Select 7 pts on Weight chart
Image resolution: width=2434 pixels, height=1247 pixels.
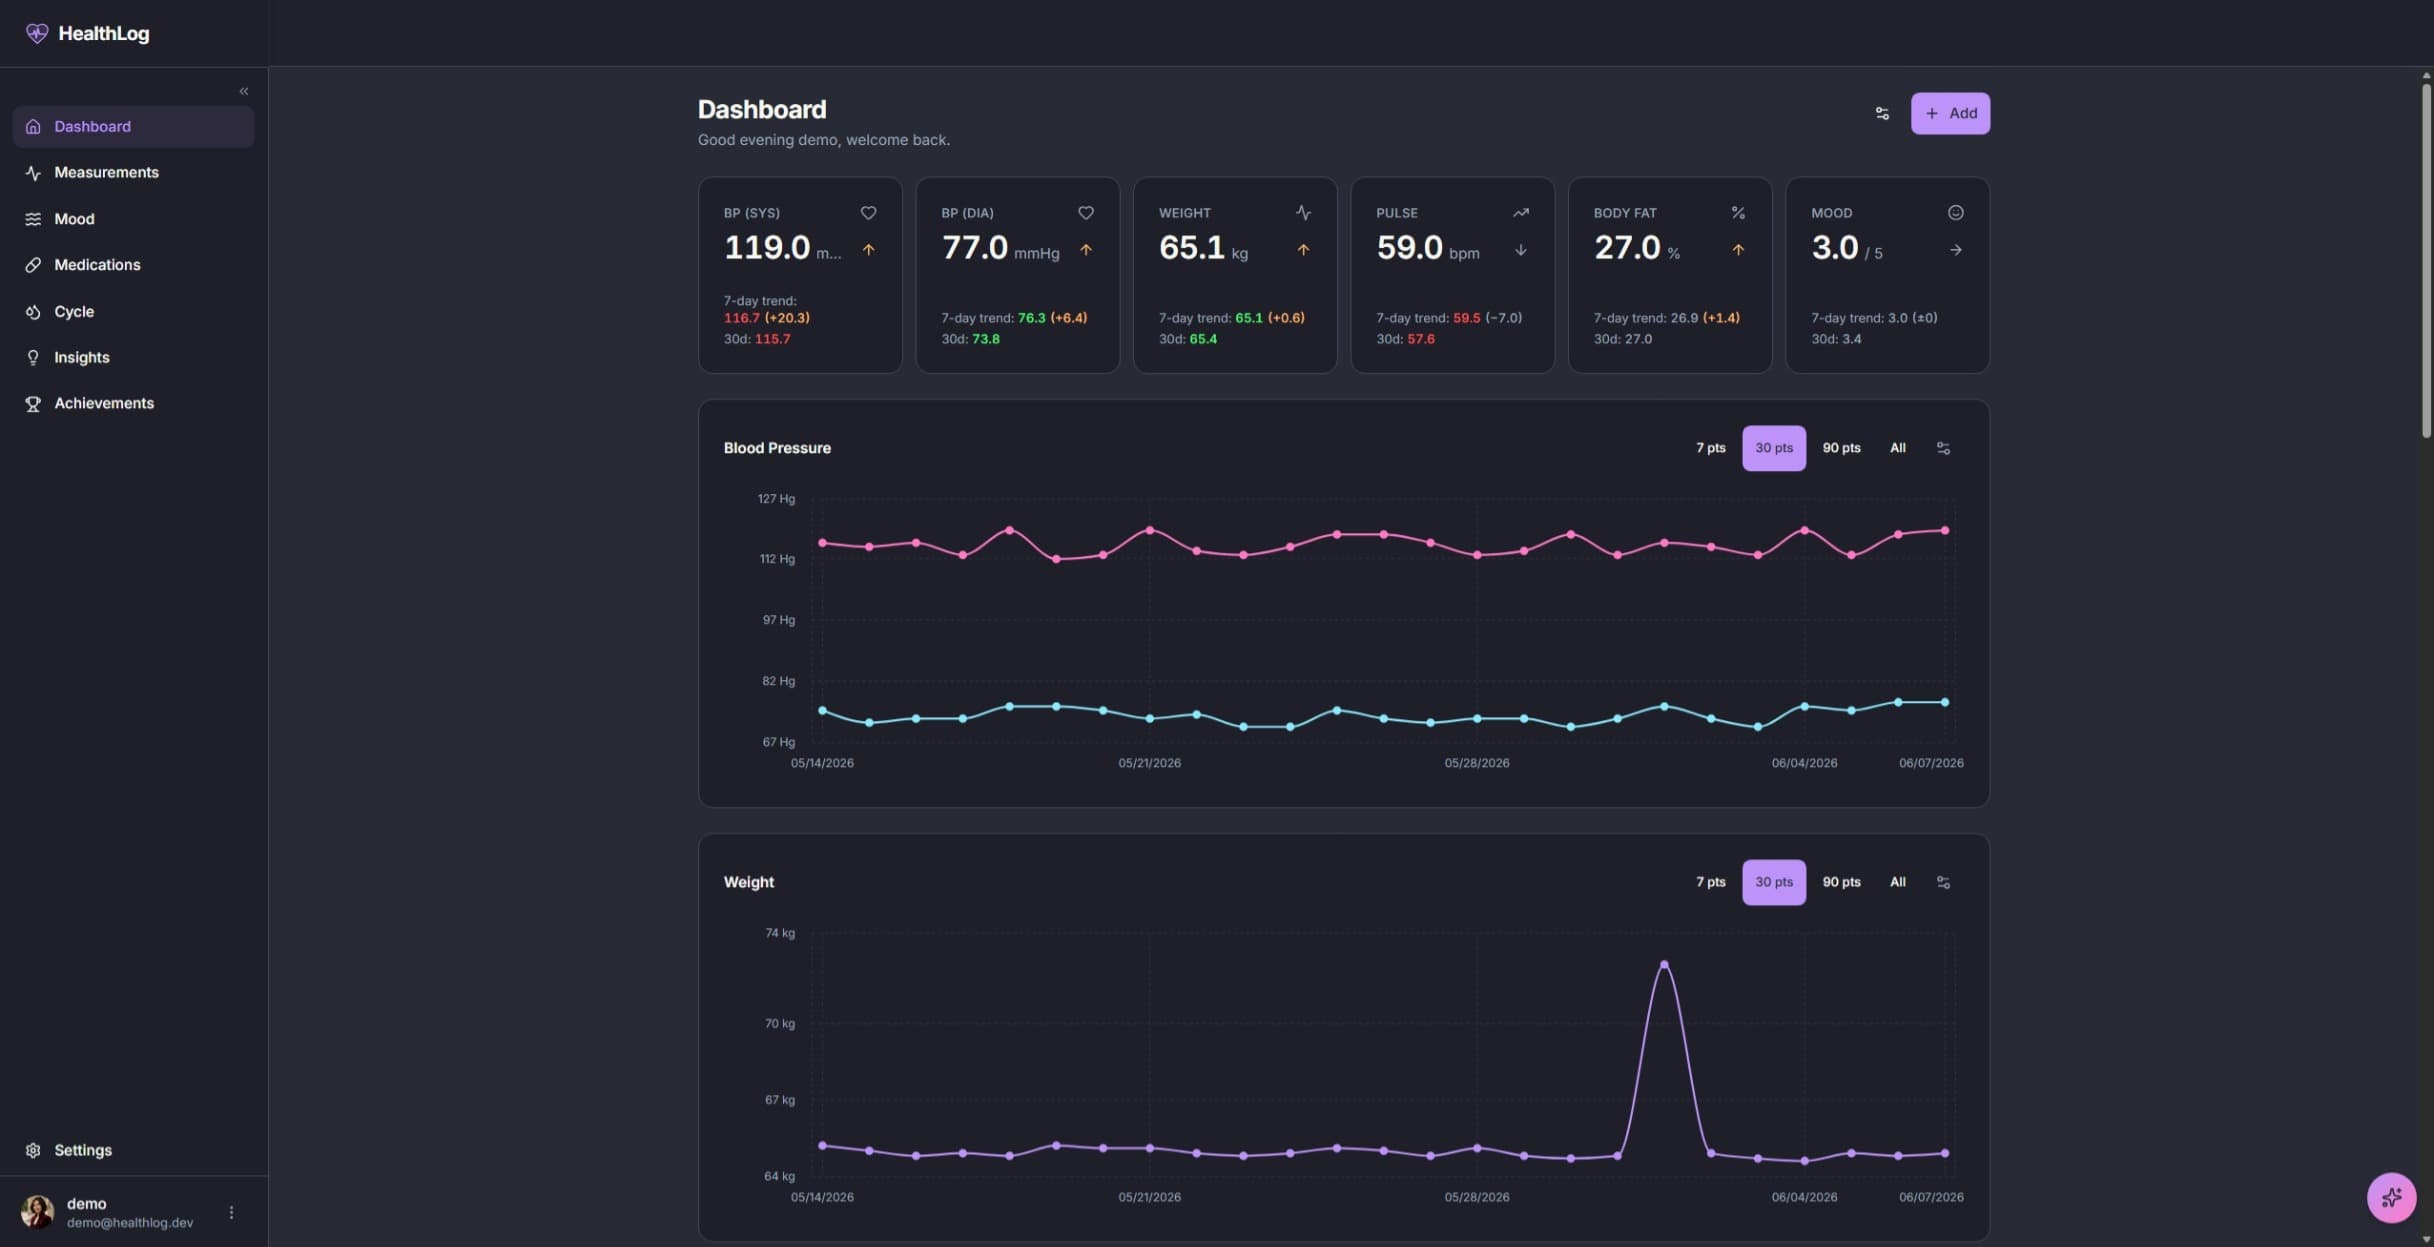coord(1710,882)
